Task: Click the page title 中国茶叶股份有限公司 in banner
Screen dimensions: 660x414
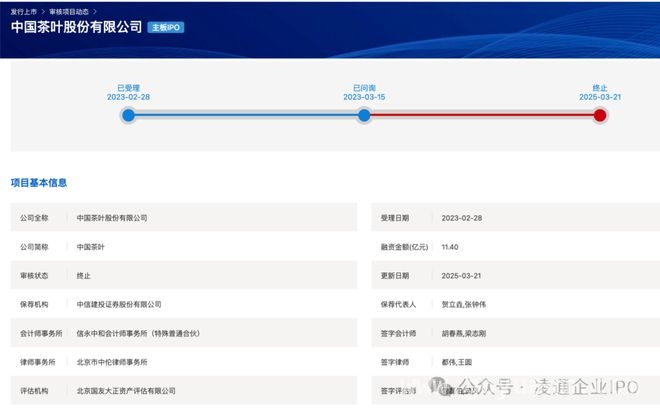Action: 77,27
